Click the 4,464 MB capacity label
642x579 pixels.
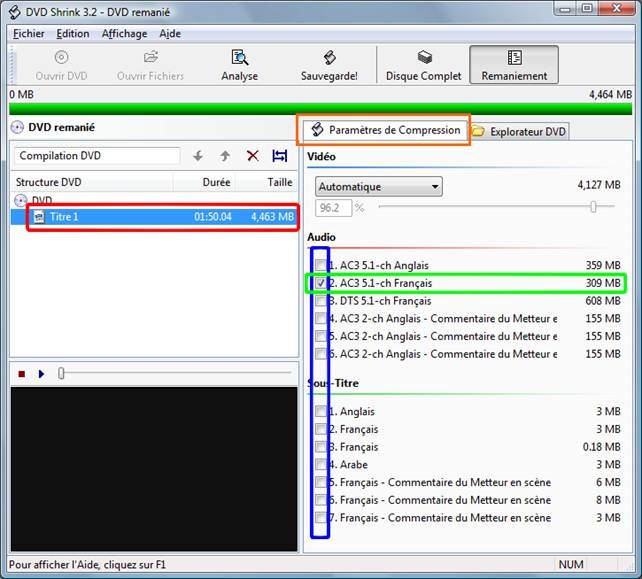(x=610, y=95)
